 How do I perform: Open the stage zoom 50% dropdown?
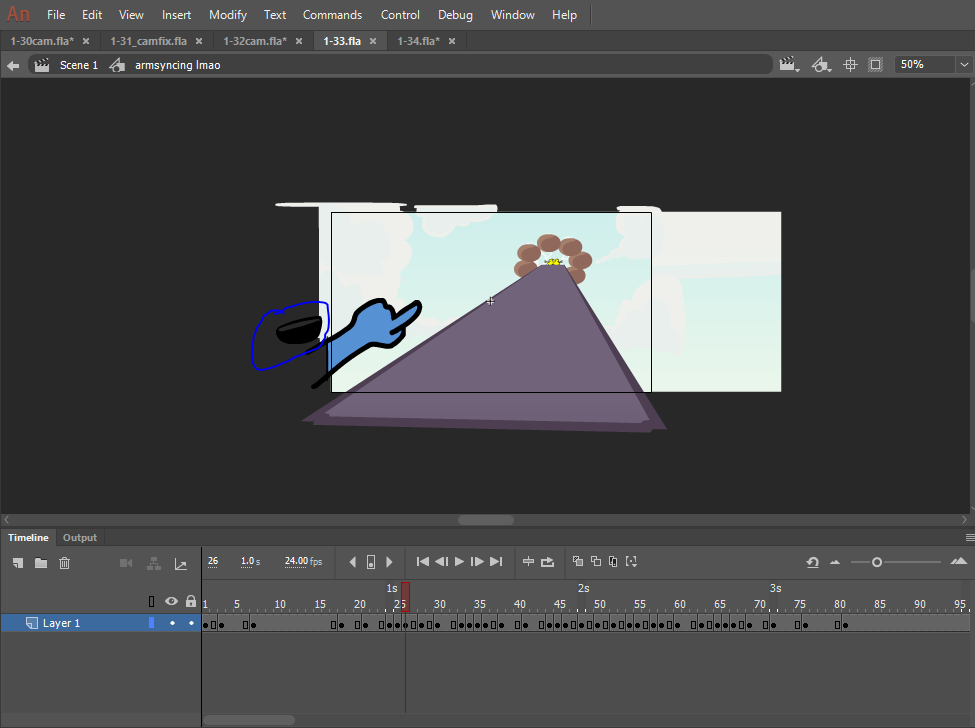coord(964,64)
